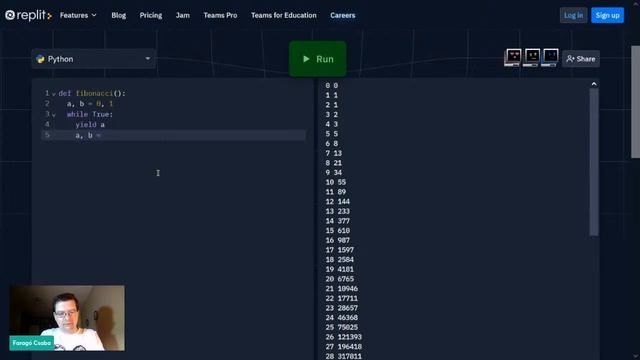Click output line '17 1597'
The height and width of the screenshot is (360, 640).
point(340,250)
